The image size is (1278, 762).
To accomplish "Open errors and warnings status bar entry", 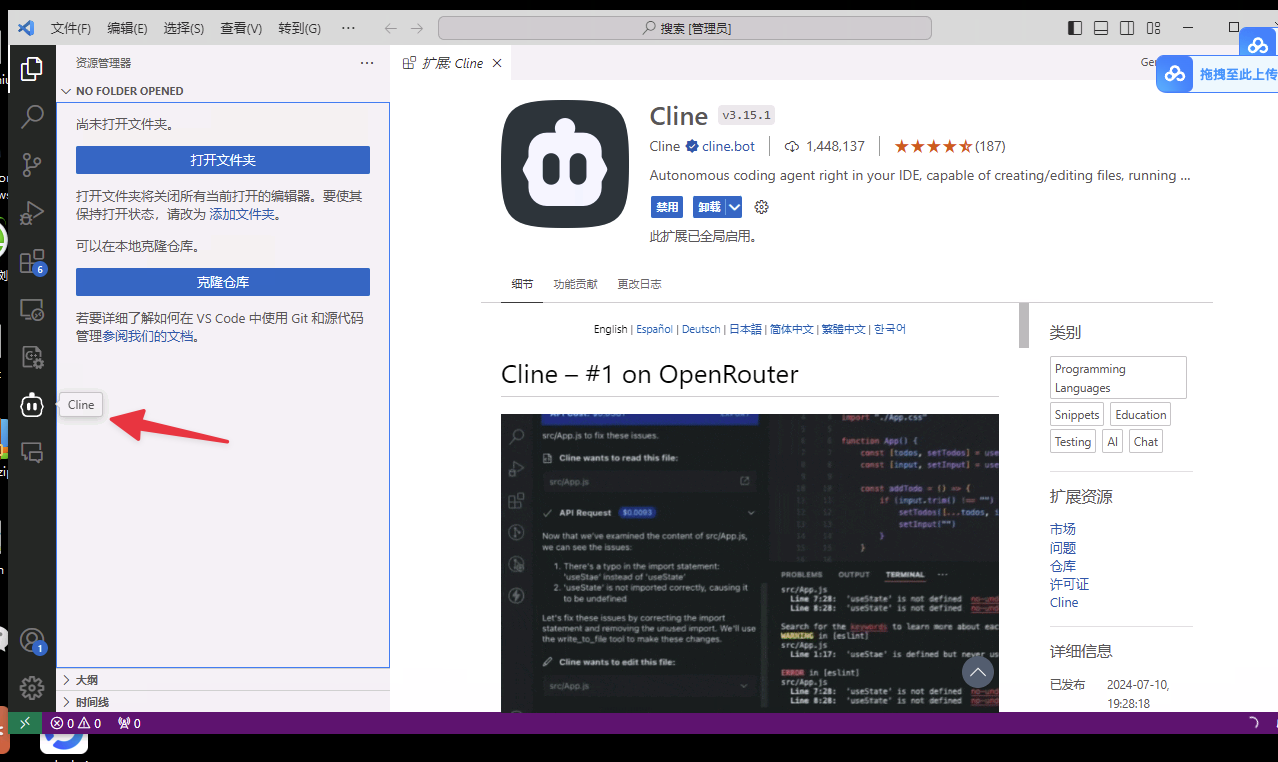I will click(76, 723).
